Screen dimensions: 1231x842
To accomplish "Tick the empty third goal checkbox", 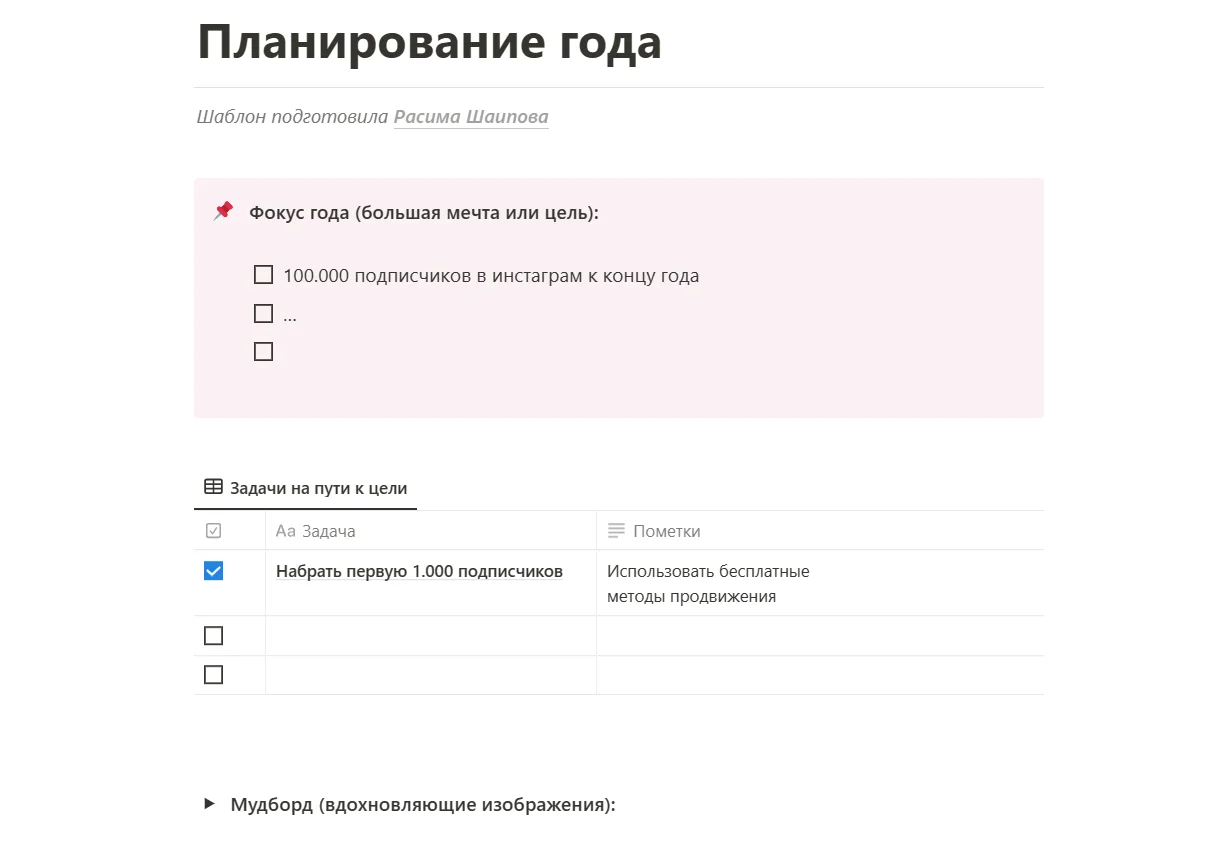I will coord(263,352).
